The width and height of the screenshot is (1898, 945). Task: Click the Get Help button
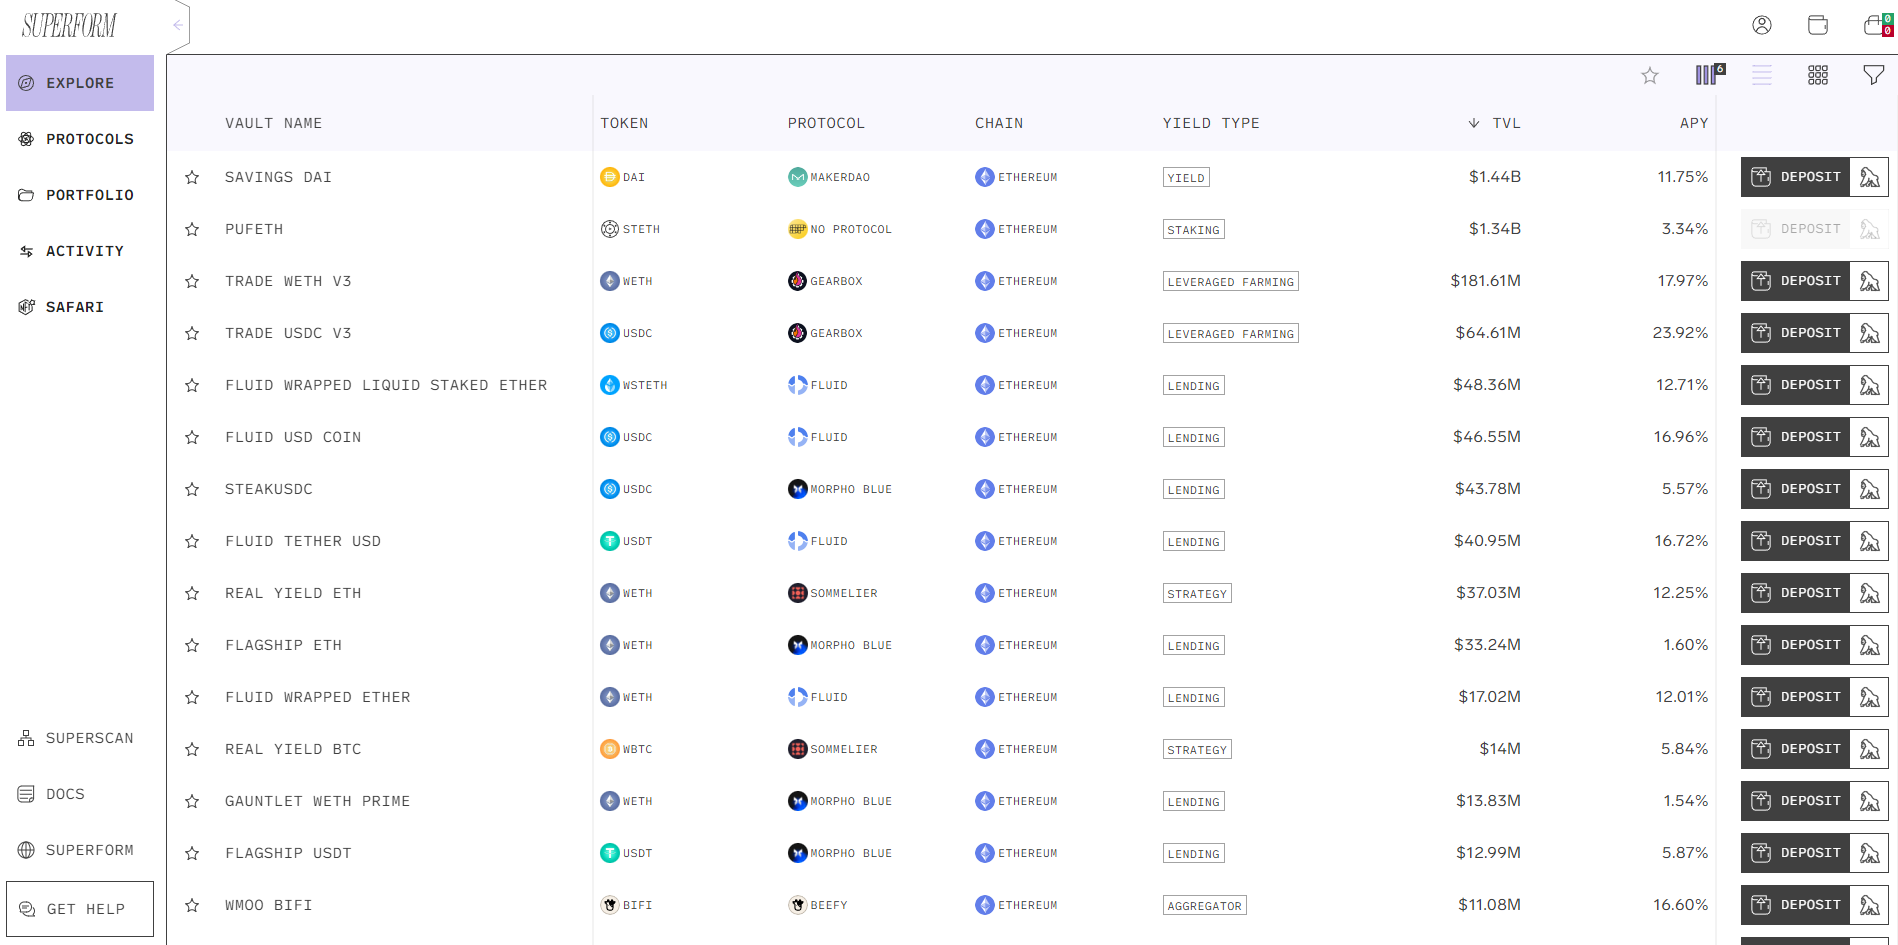click(80, 909)
